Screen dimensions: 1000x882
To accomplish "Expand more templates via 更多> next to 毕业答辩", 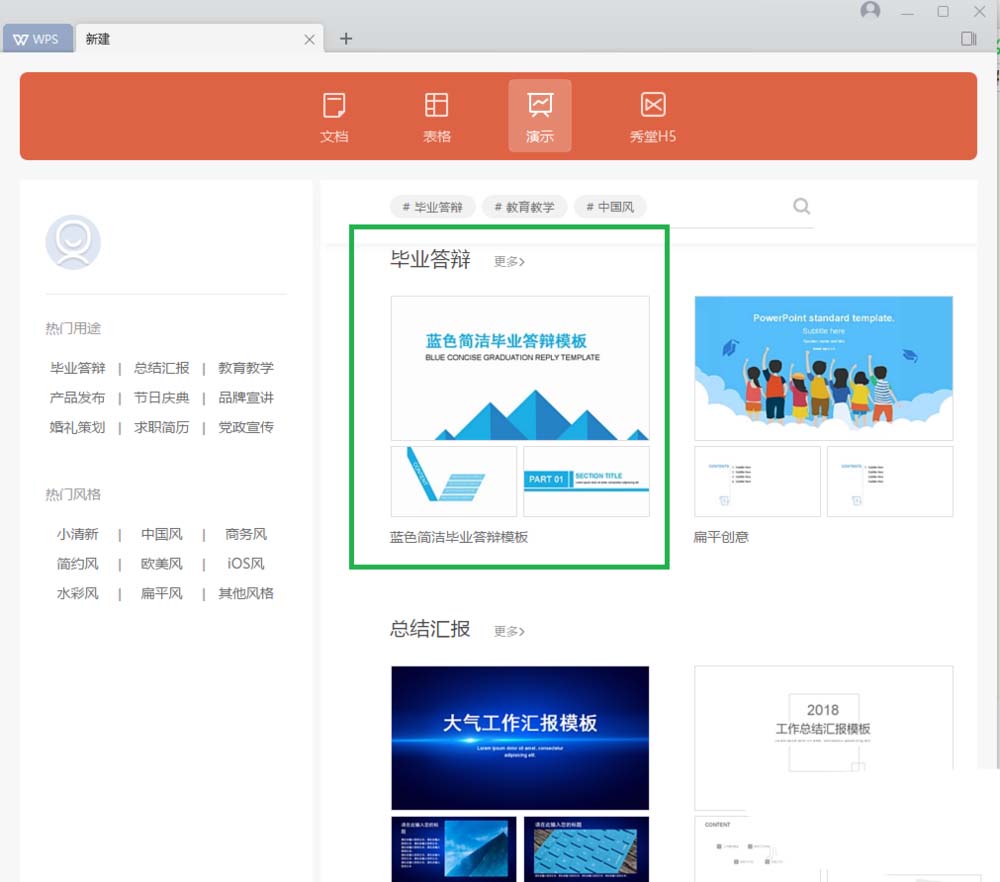I will 508,262.
